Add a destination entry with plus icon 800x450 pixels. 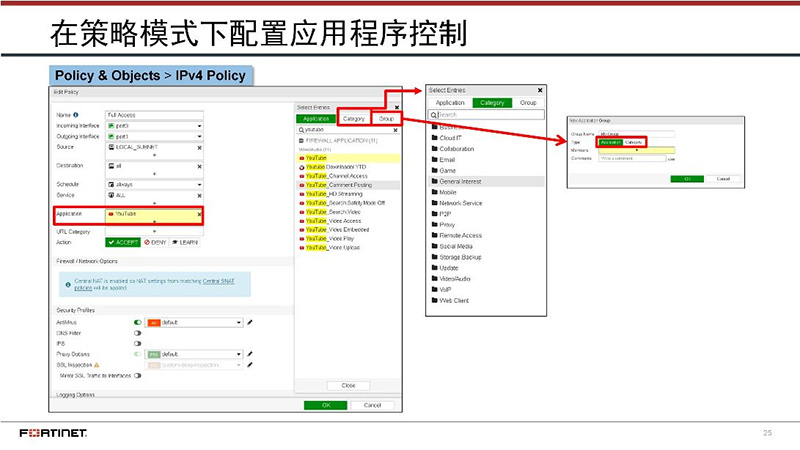155,173
